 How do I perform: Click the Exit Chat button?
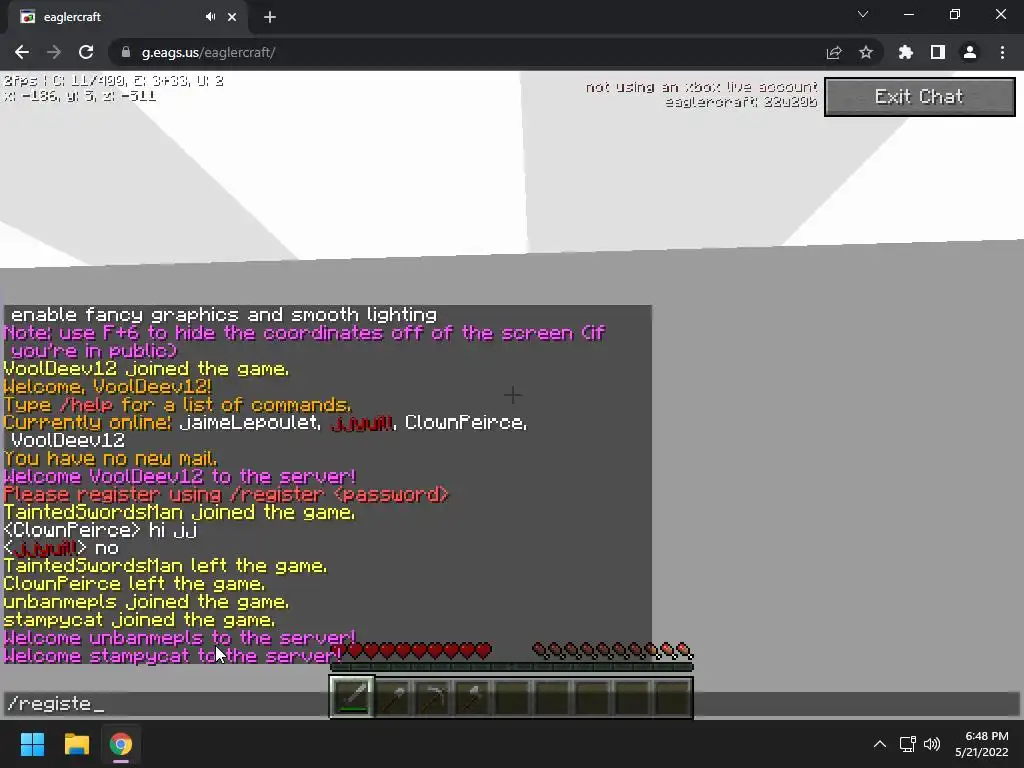pos(920,97)
